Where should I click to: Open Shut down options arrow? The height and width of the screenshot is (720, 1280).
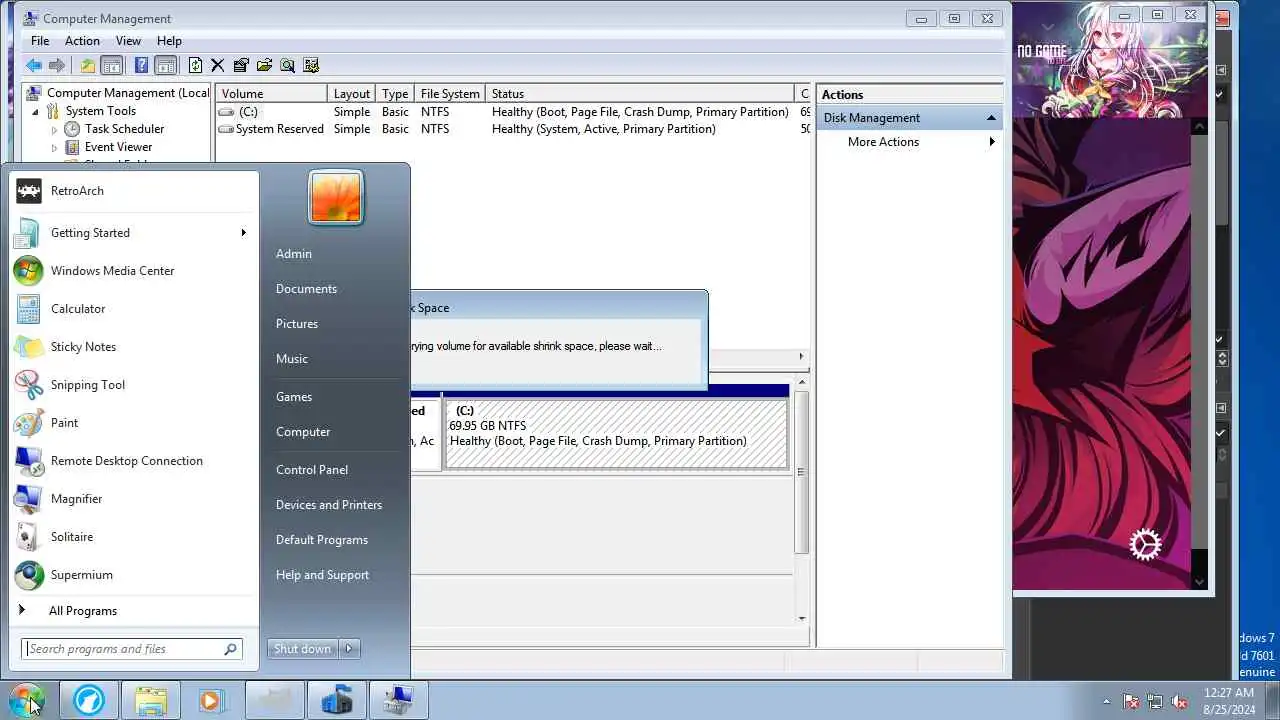click(x=349, y=649)
